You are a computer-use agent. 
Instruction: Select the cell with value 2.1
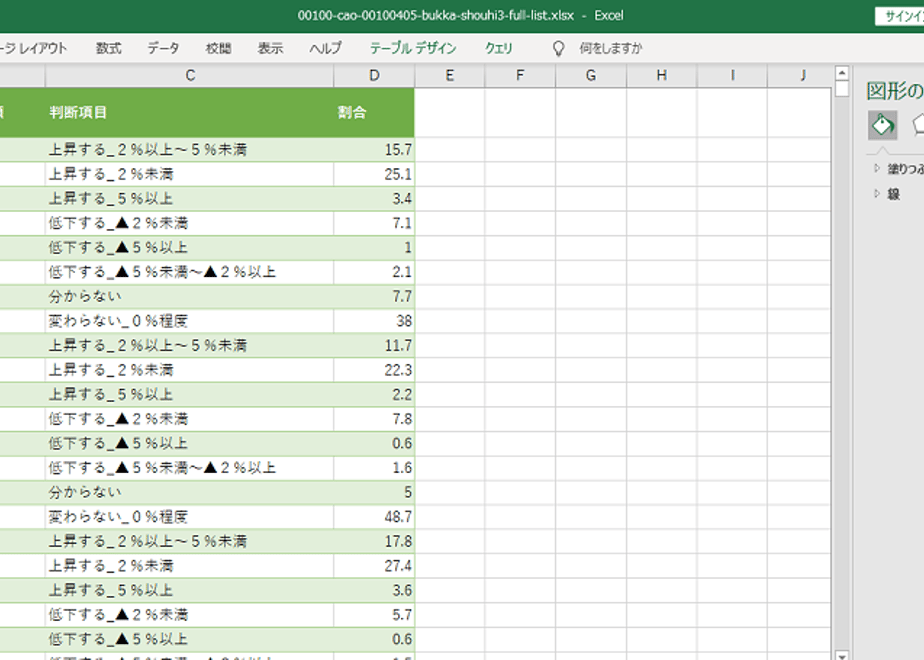pos(374,272)
